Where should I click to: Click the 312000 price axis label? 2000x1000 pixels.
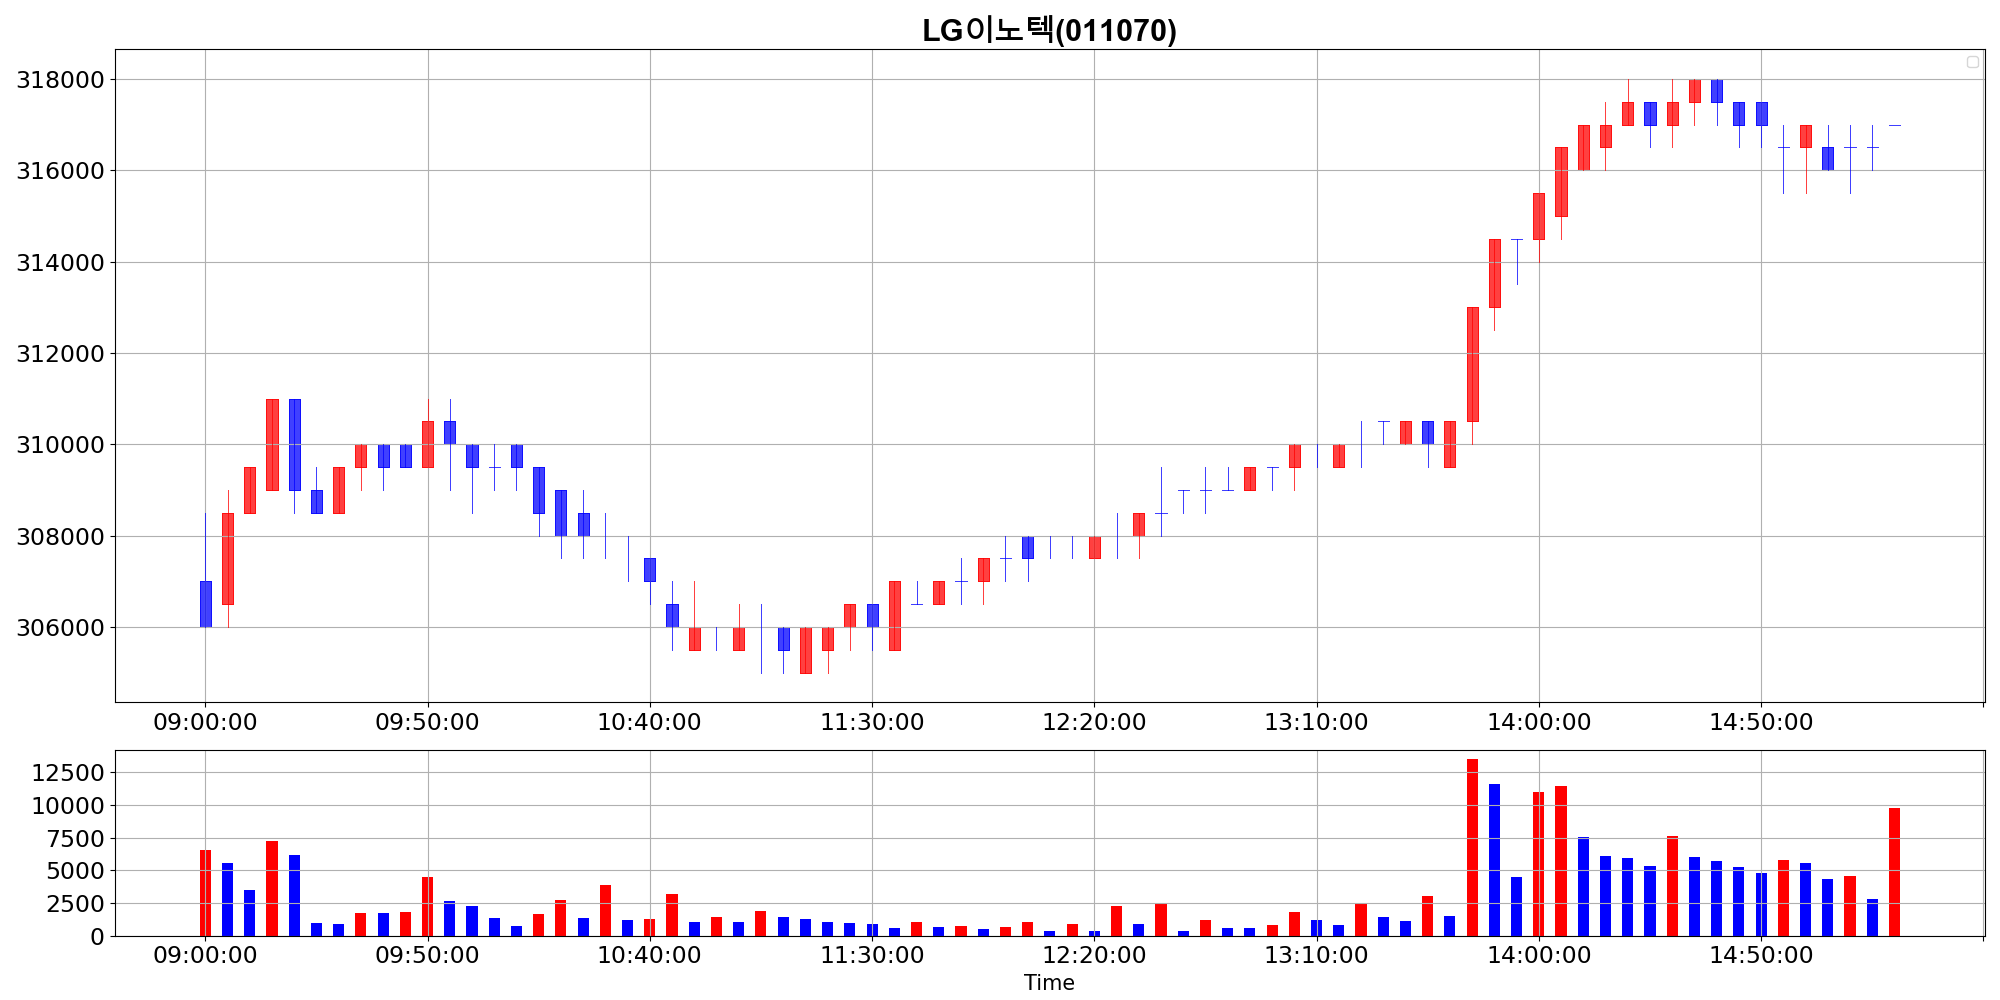60,354
